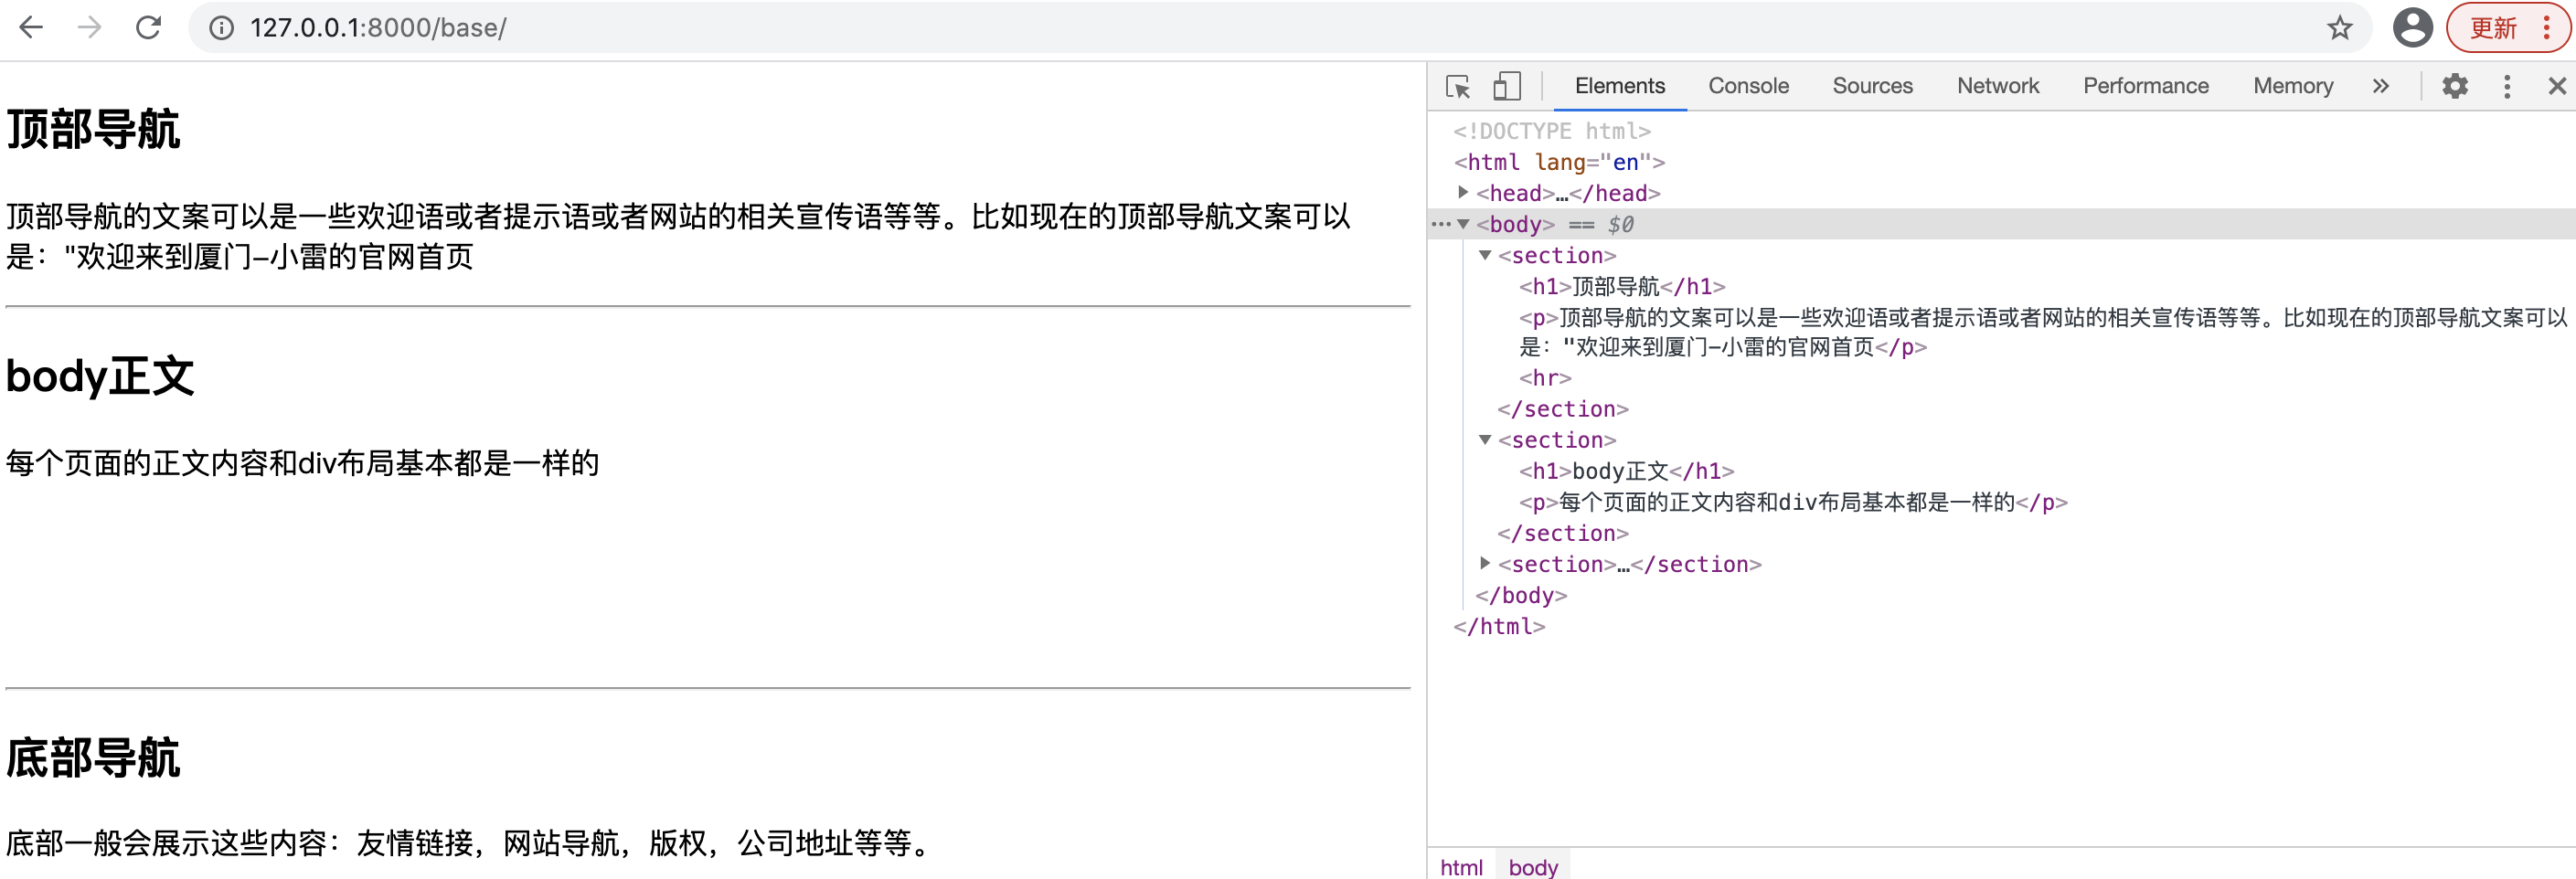This screenshot has width=2576, height=879.
Task: Switch to the Console tab
Action: click(x=1748, y=86)
